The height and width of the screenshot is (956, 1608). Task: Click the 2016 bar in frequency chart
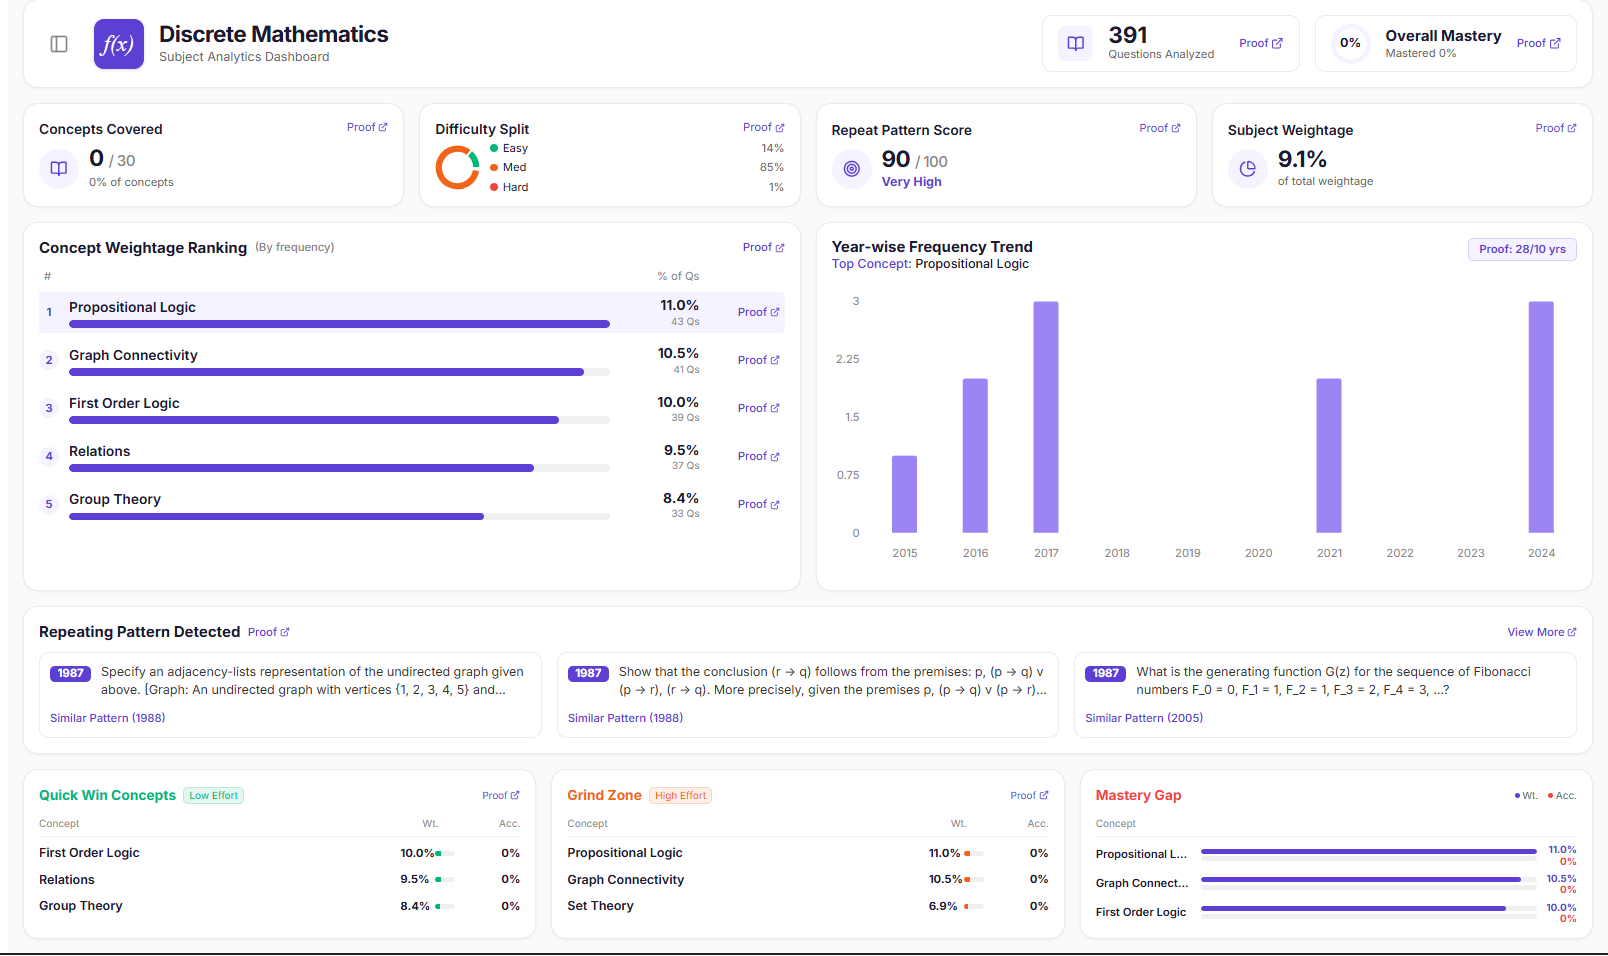pyautogui.click(x=975, y=456)
